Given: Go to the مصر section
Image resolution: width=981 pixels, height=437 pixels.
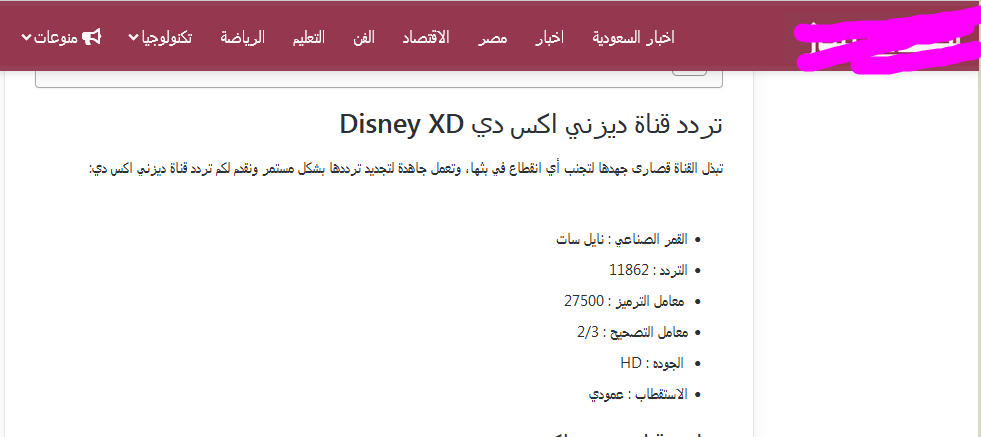Looking at the screenshot, I should pos(492,38).
